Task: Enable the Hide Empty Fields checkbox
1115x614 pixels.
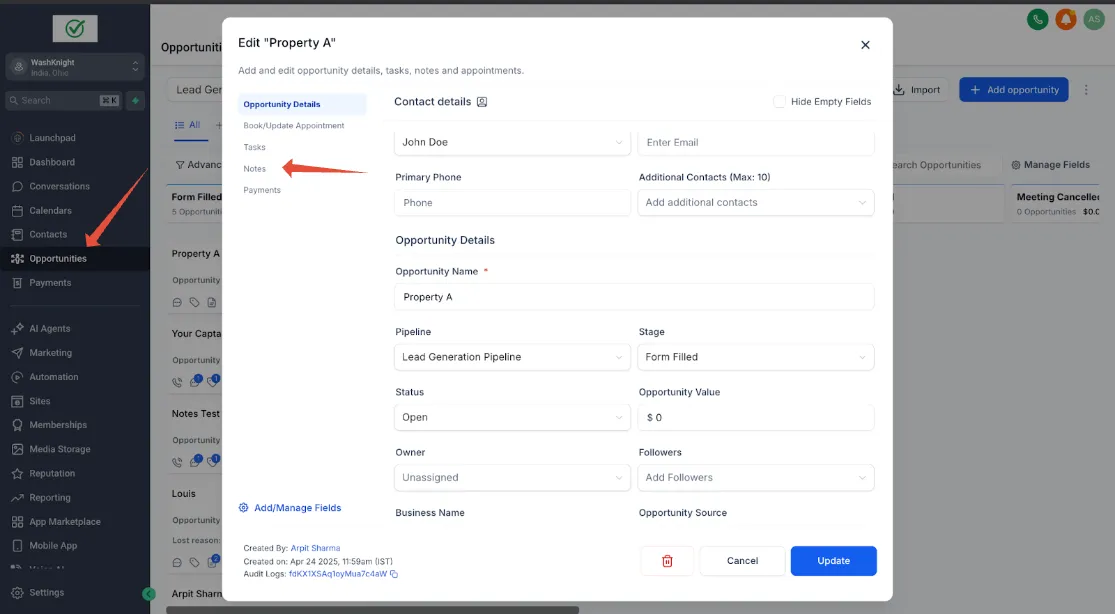Action: coord(779,102)
